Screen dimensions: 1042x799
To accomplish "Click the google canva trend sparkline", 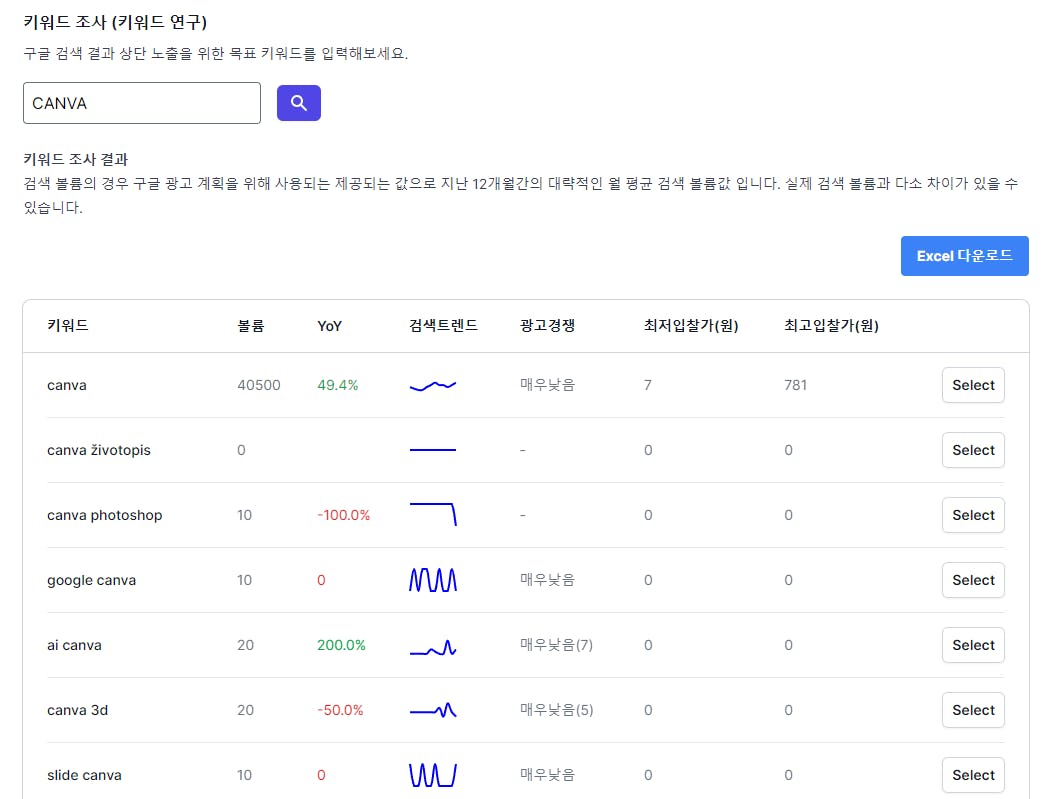I will point(433,580).
